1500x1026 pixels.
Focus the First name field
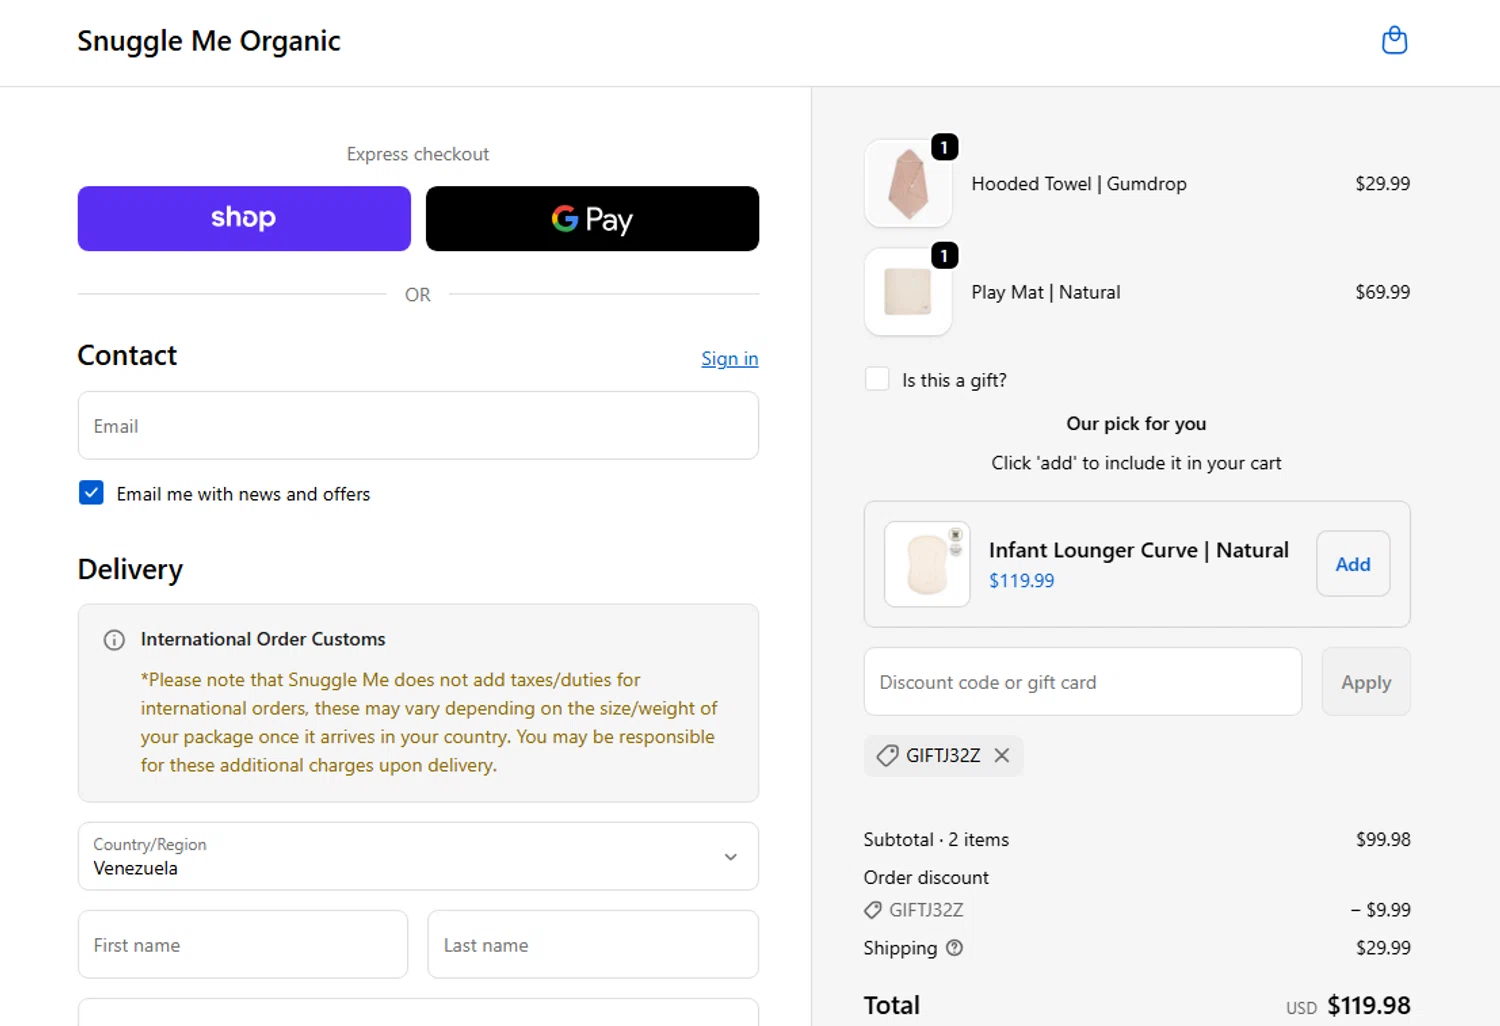243,944
